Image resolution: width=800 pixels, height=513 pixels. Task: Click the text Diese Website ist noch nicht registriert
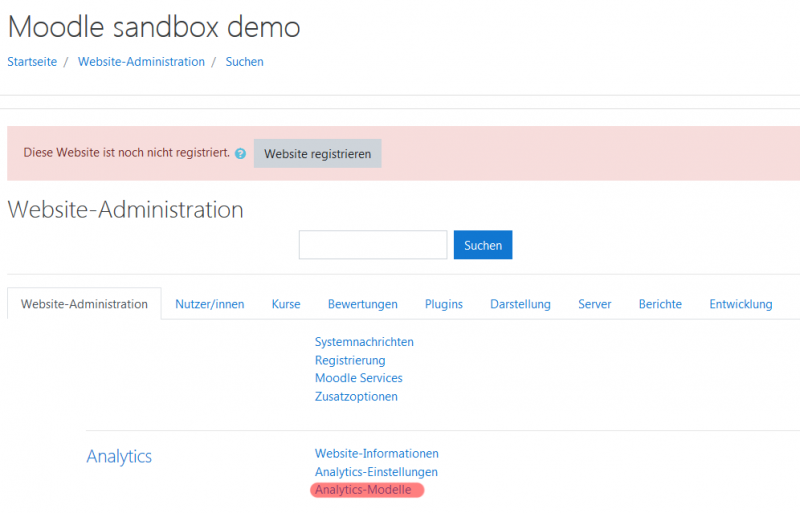point(127,153)
